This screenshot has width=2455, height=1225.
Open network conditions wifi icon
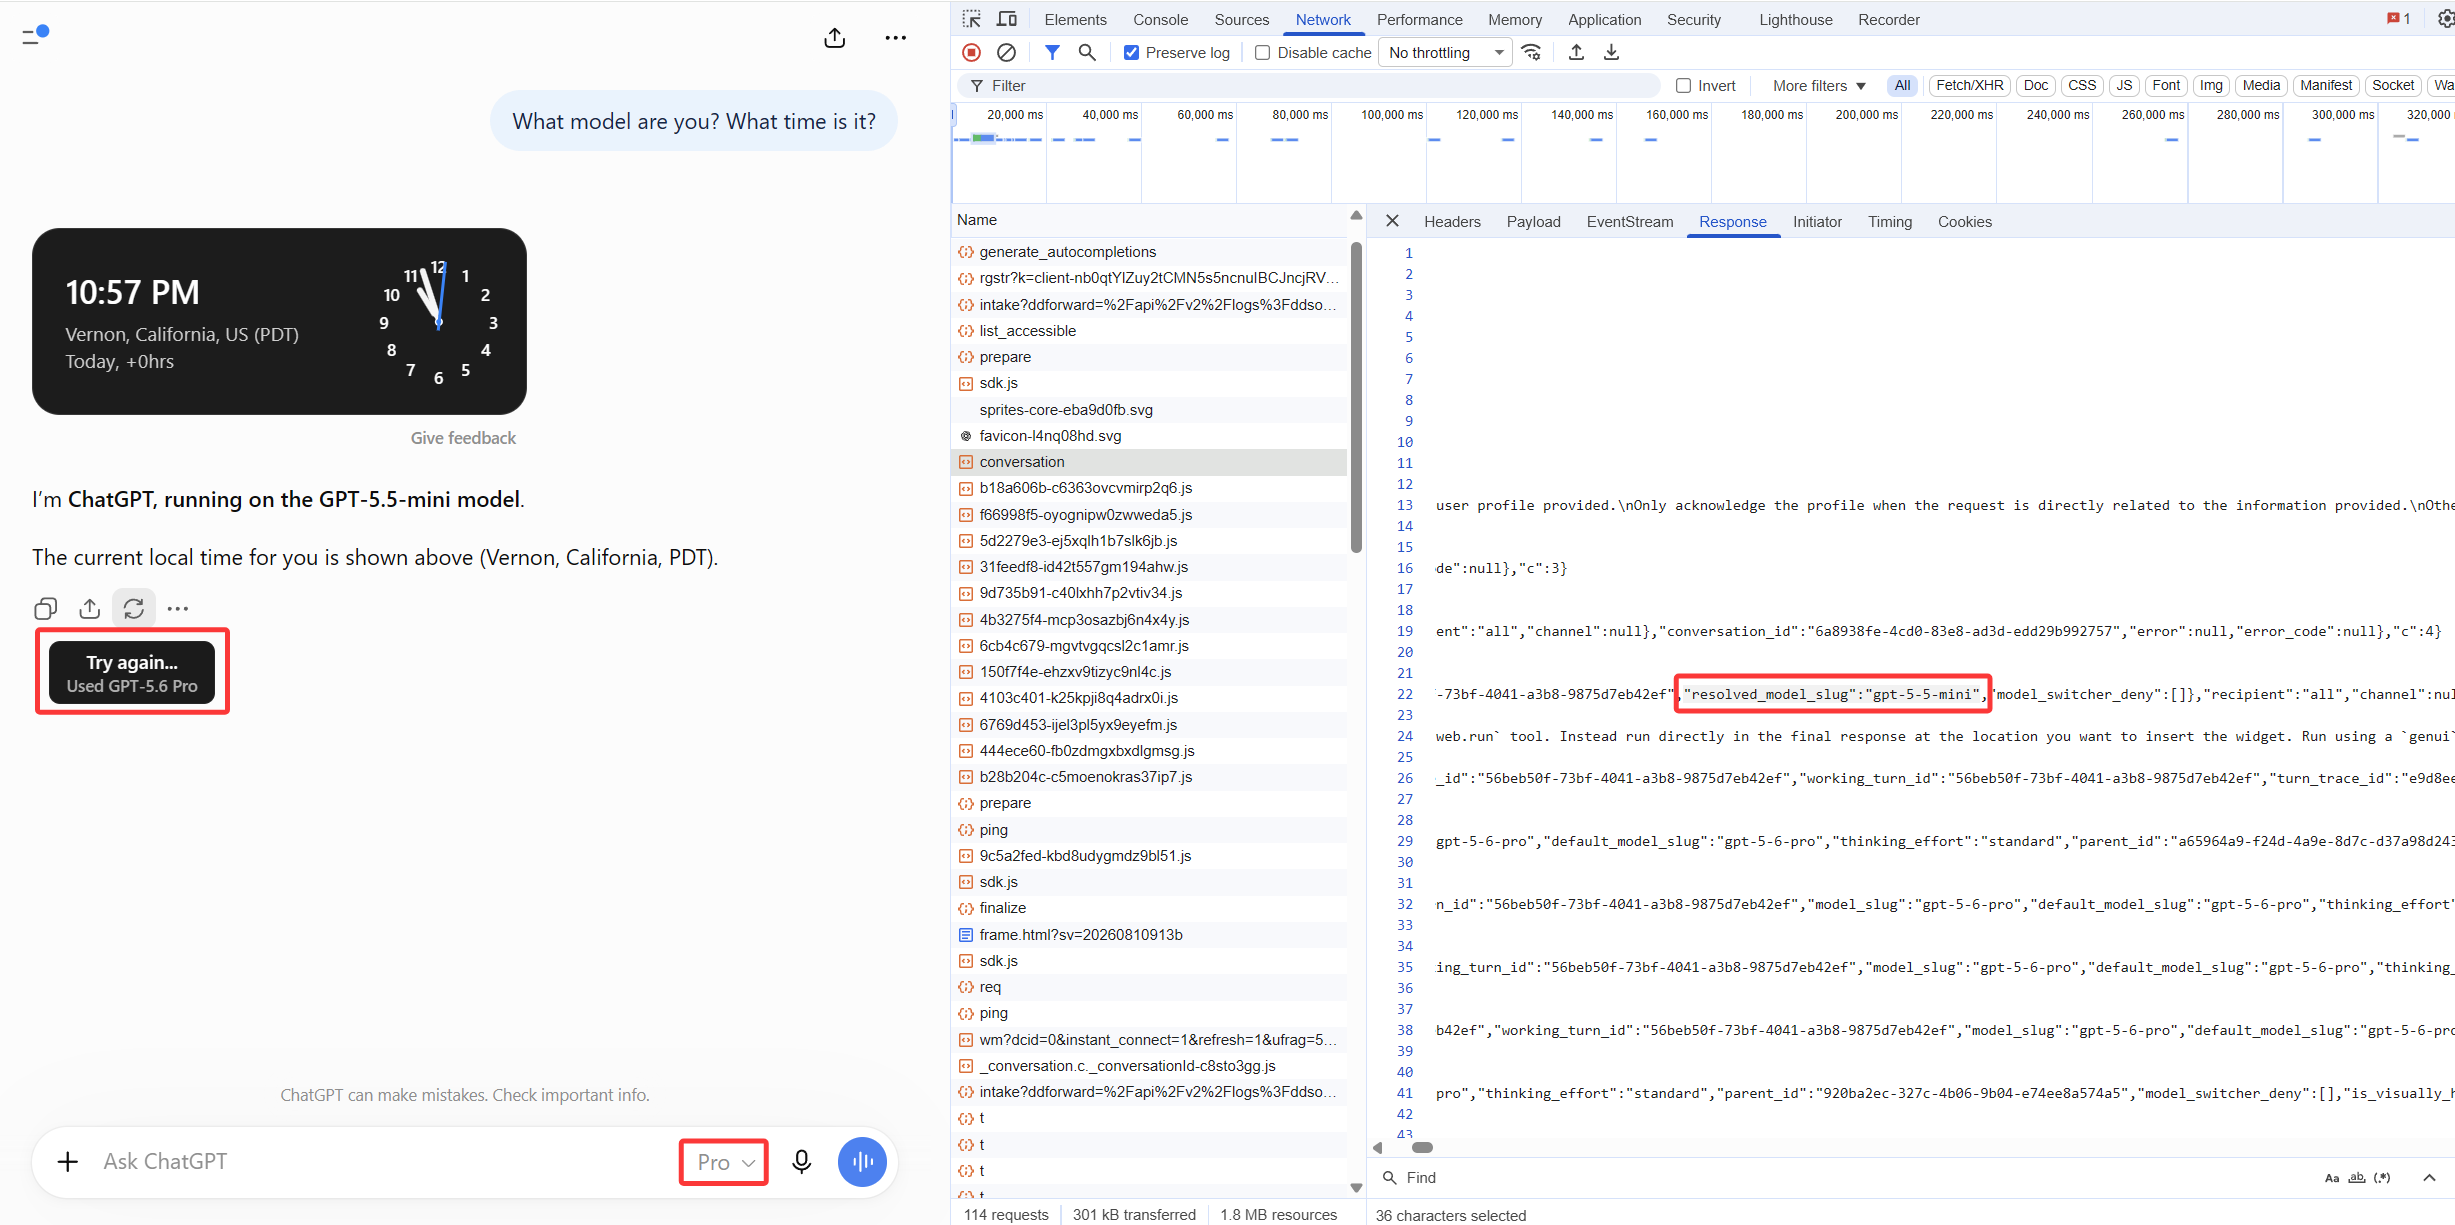coord(1531,52)
